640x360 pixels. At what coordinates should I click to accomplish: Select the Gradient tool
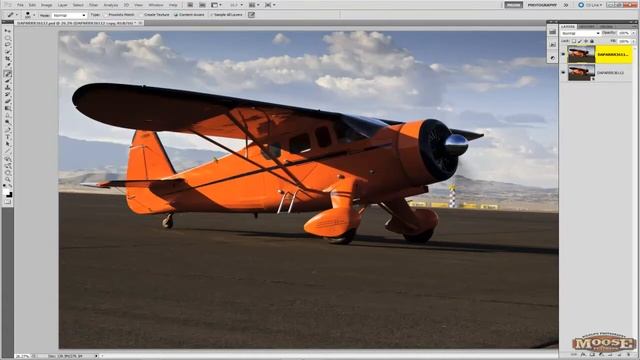8,109
